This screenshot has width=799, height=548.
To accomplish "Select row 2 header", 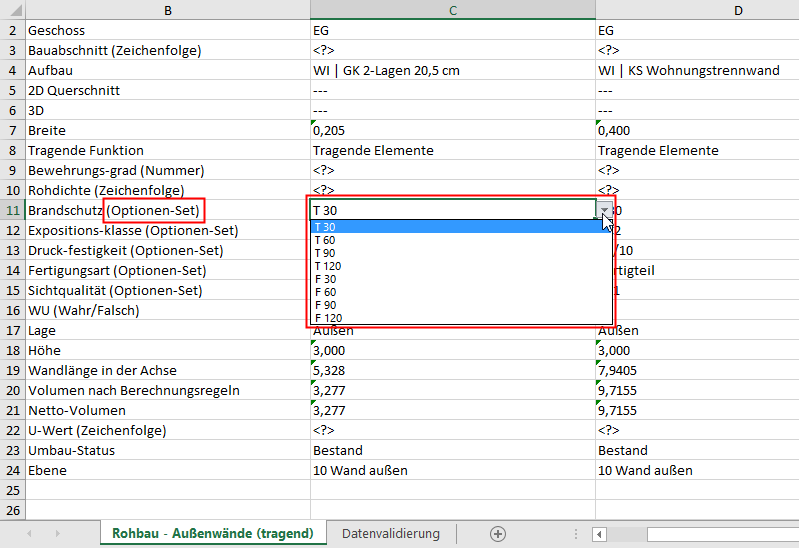I will pyautogui.click(x=13, y=31).
